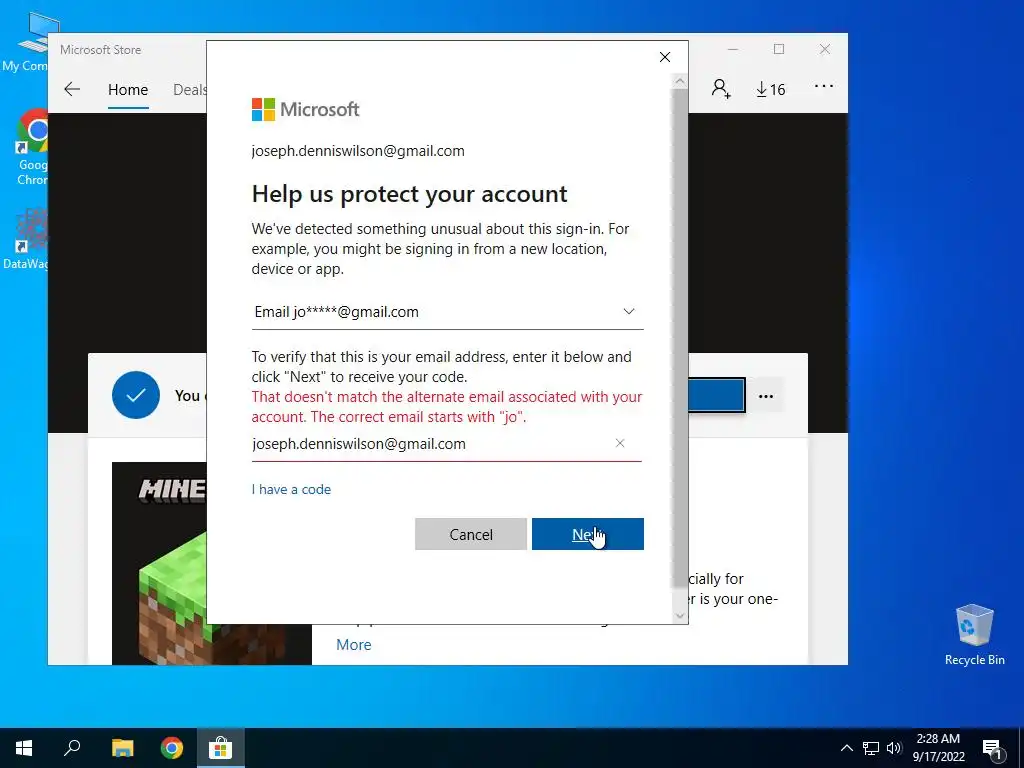Show hidden system tray icons

tap(846, 748)
